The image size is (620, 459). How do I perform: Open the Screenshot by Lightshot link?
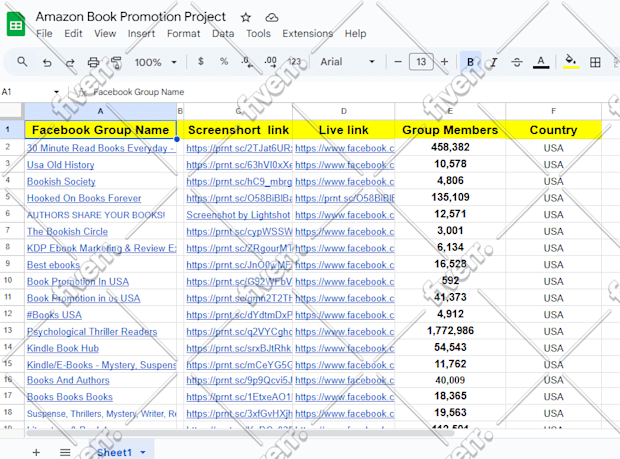tap(238, 215)
